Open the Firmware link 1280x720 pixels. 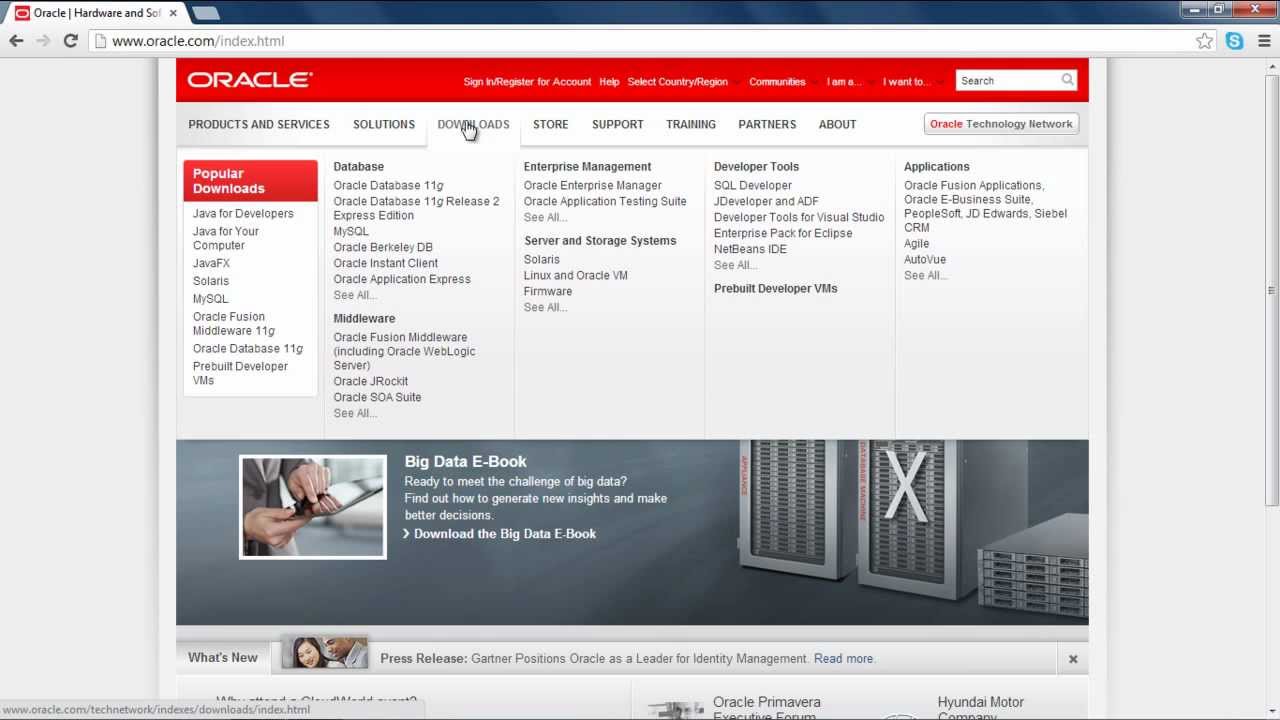pyautogui.click(x=548, y=291)
